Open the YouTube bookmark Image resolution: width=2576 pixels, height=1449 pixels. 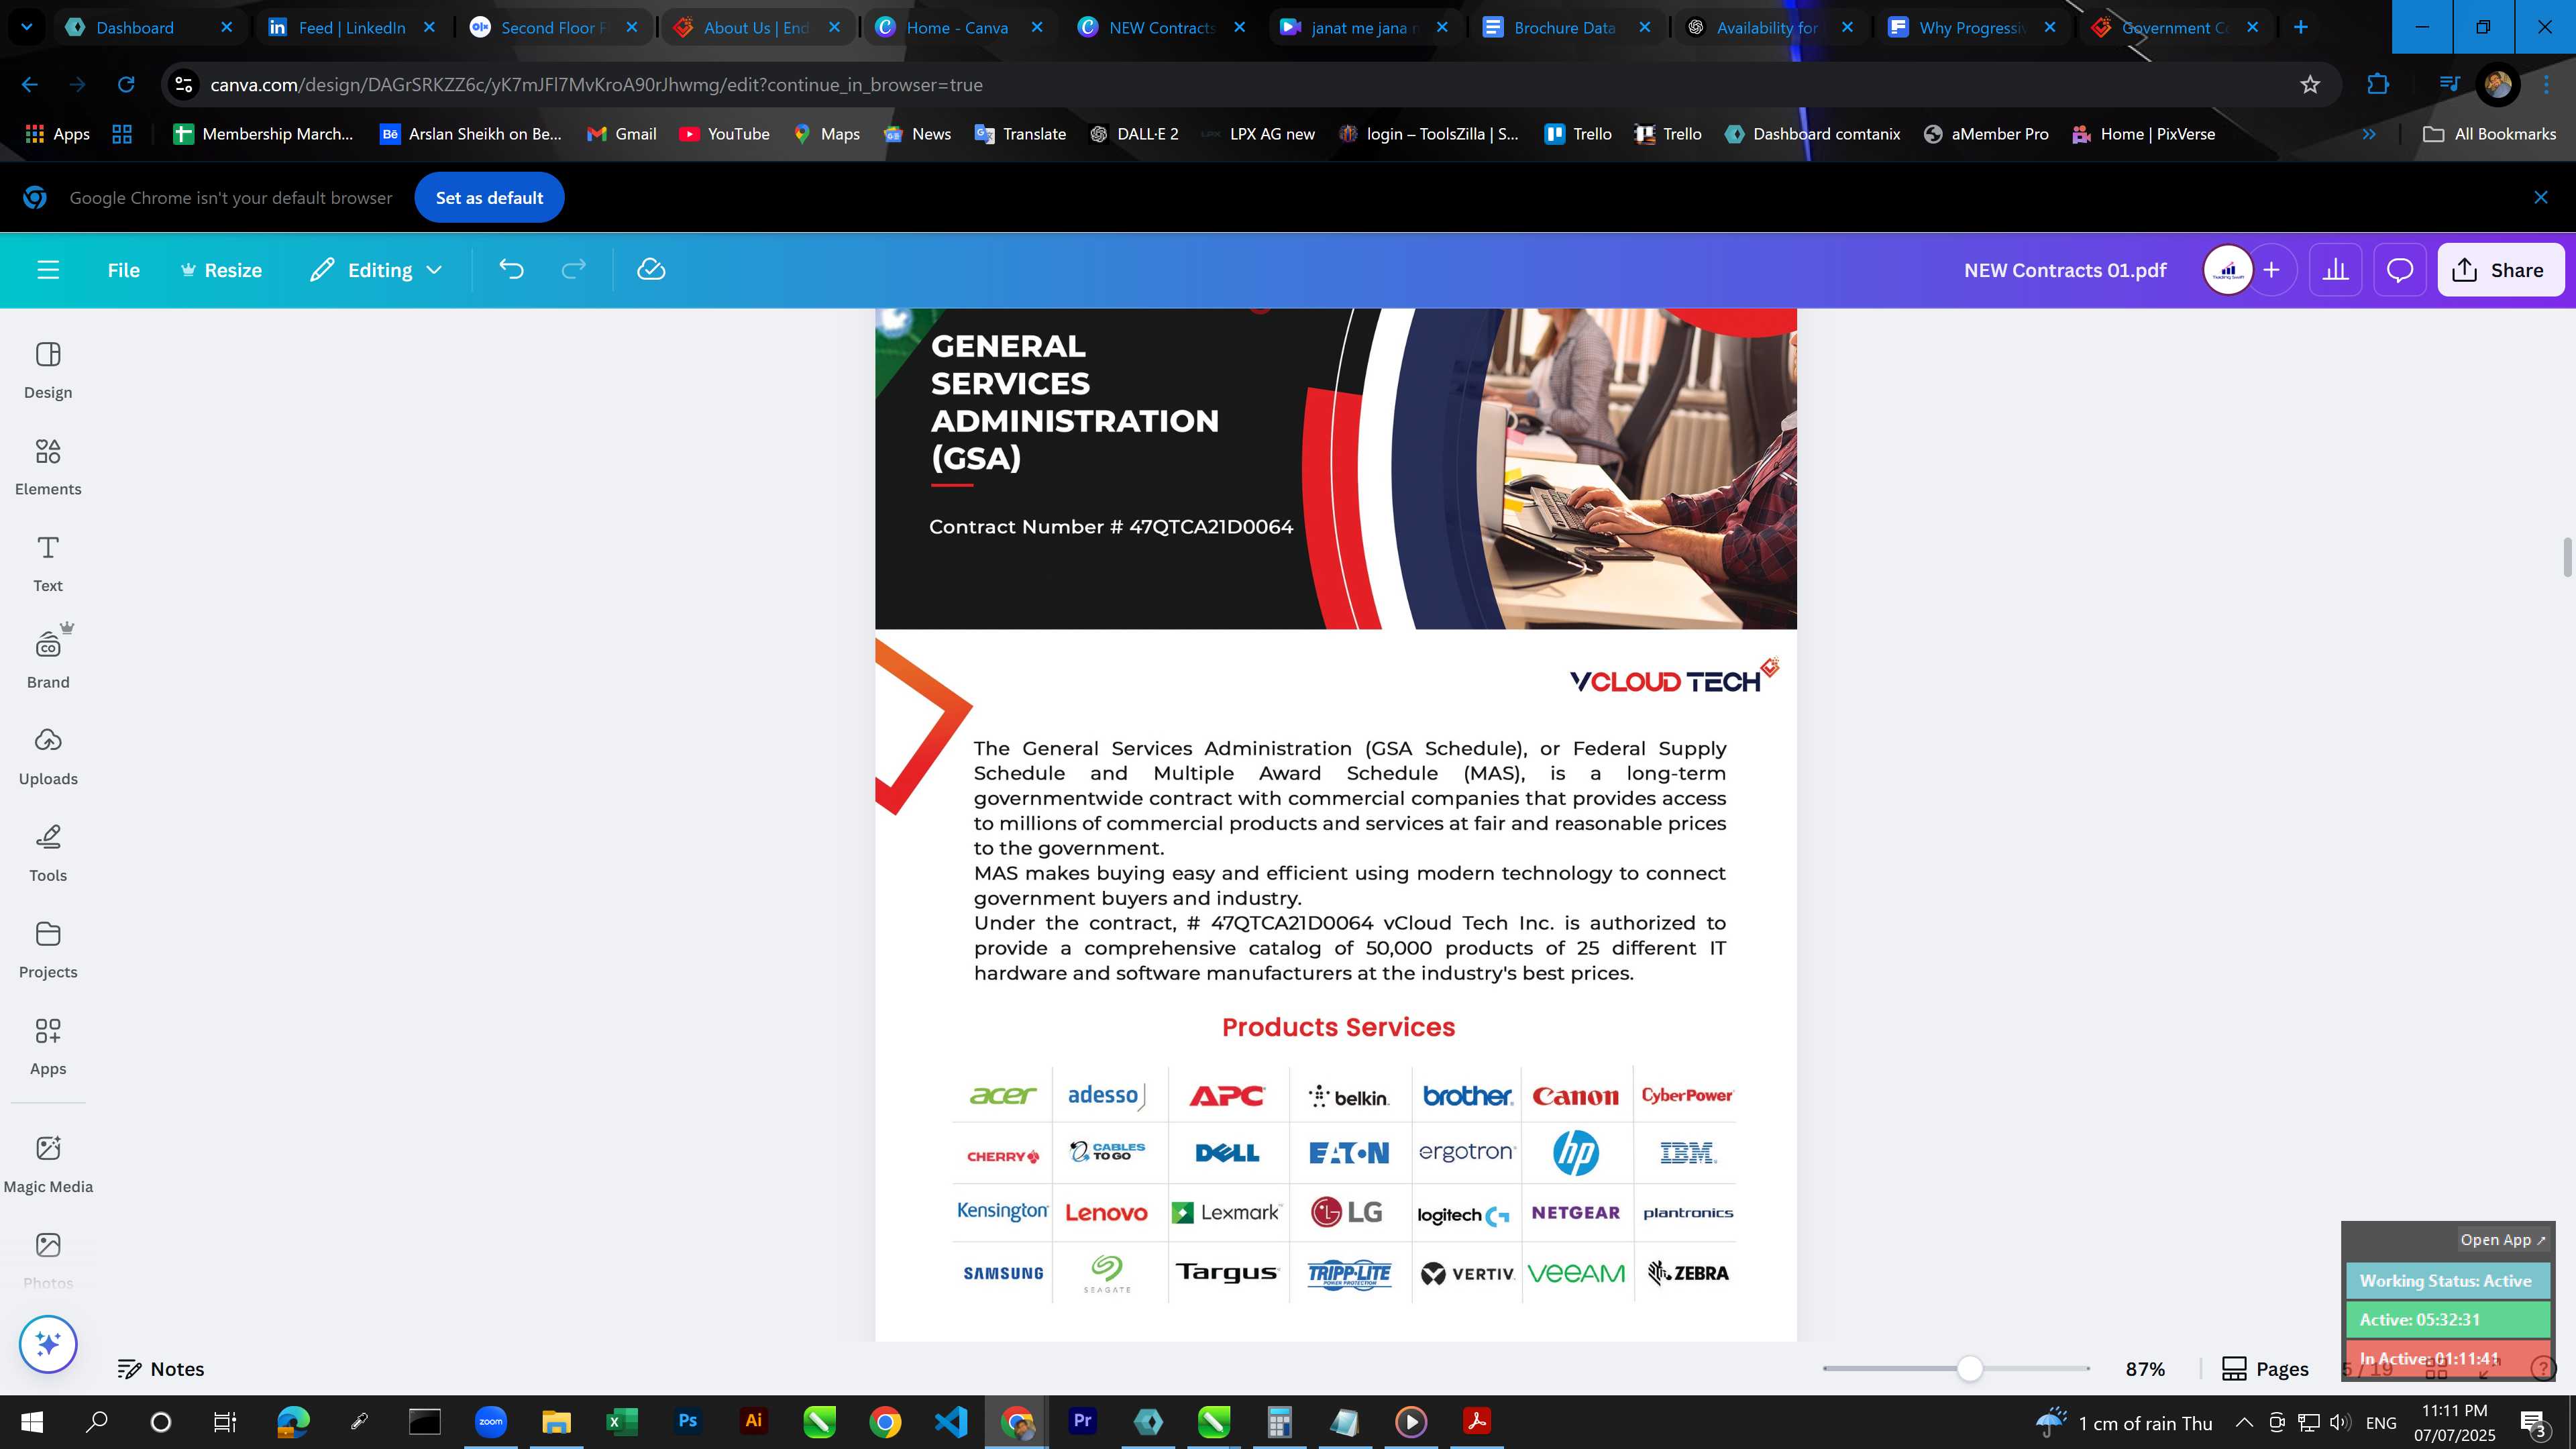[724, 134]
